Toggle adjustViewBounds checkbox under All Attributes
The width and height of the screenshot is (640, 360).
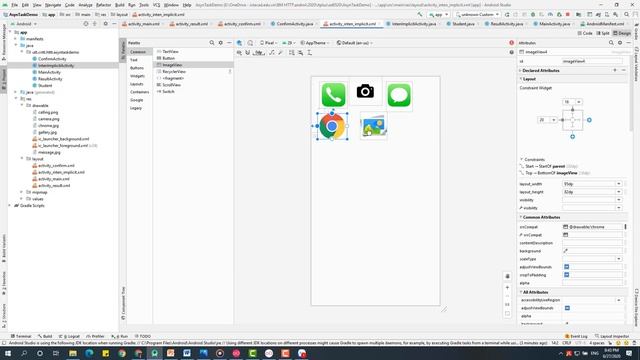567,308
